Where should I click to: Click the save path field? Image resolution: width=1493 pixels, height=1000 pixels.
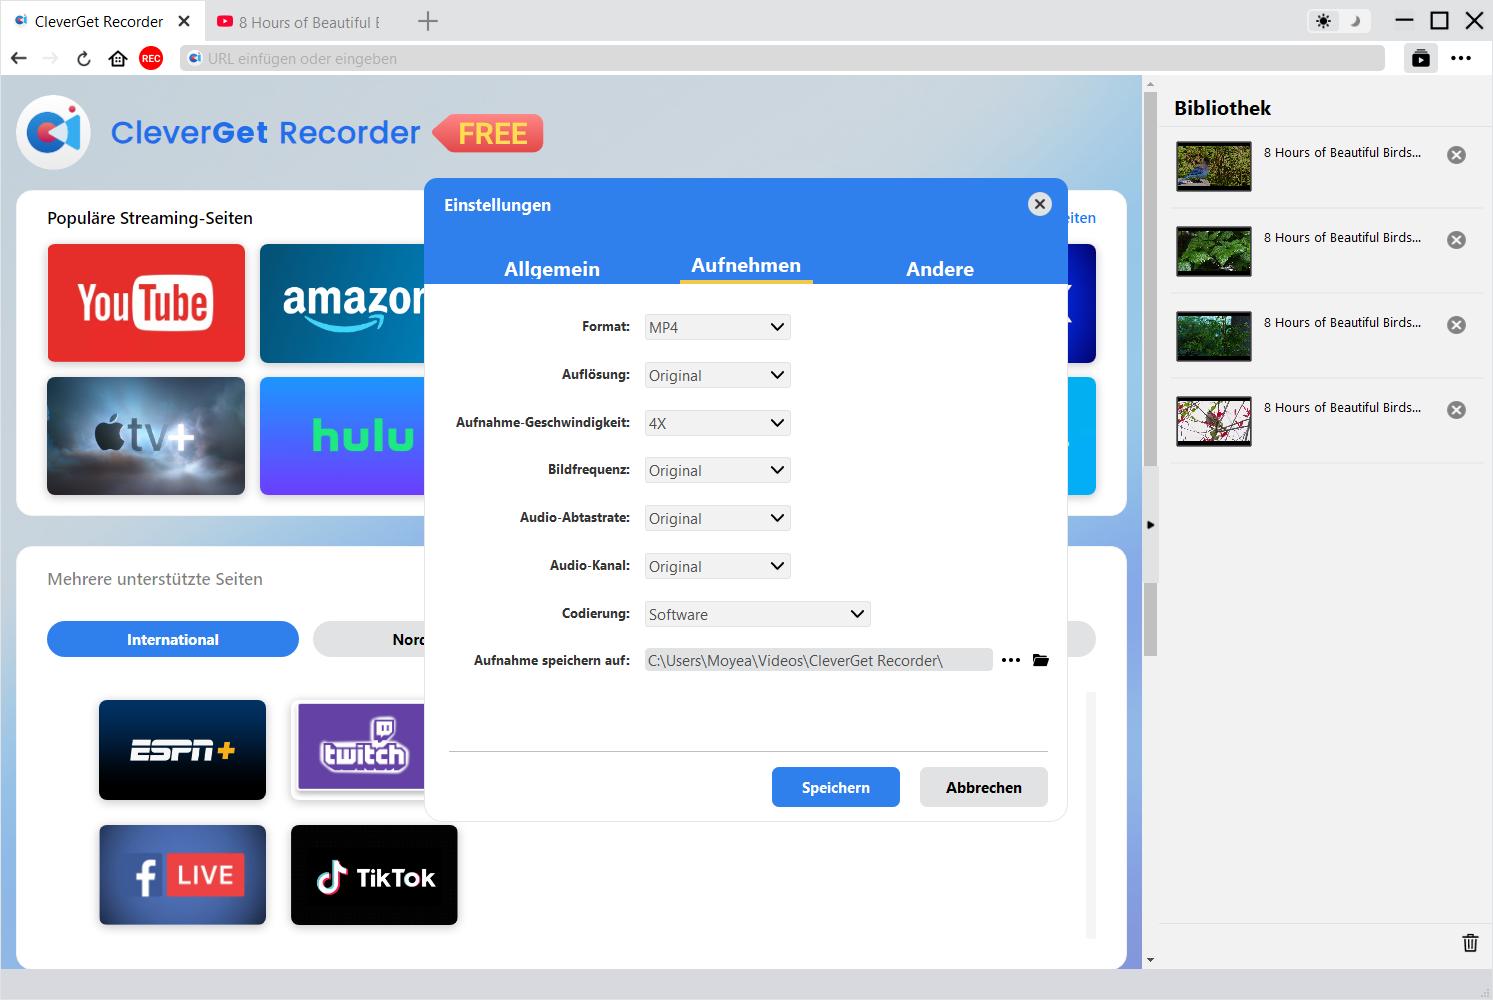[819, 660]
